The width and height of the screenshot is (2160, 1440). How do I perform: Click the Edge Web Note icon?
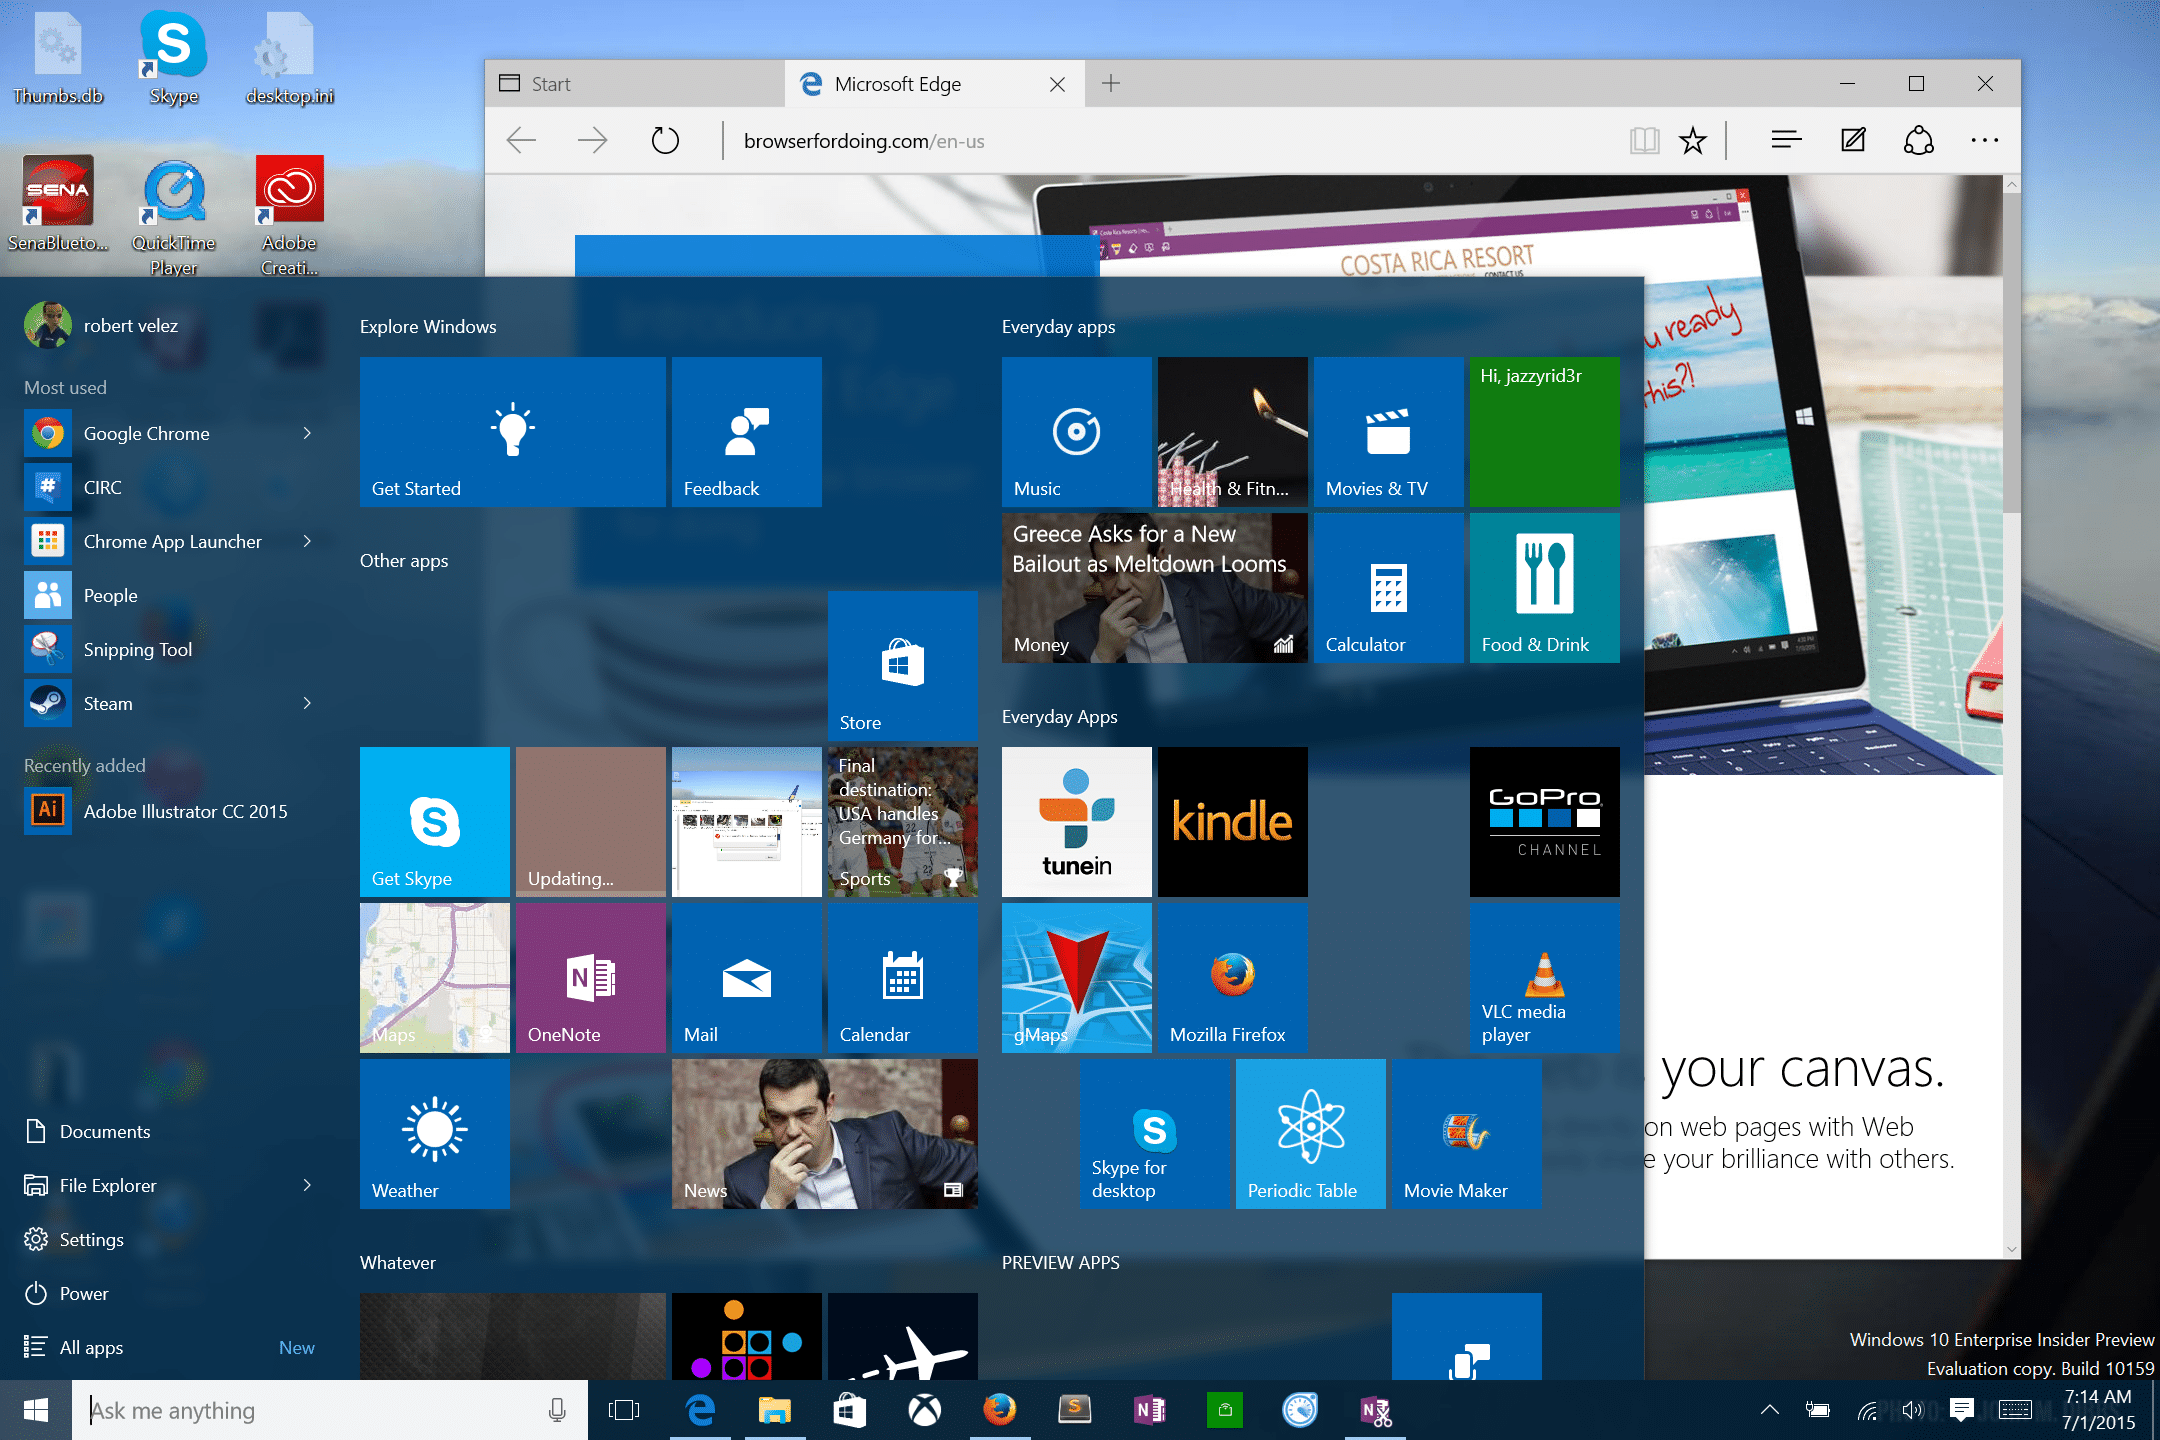click(1853, 140)
